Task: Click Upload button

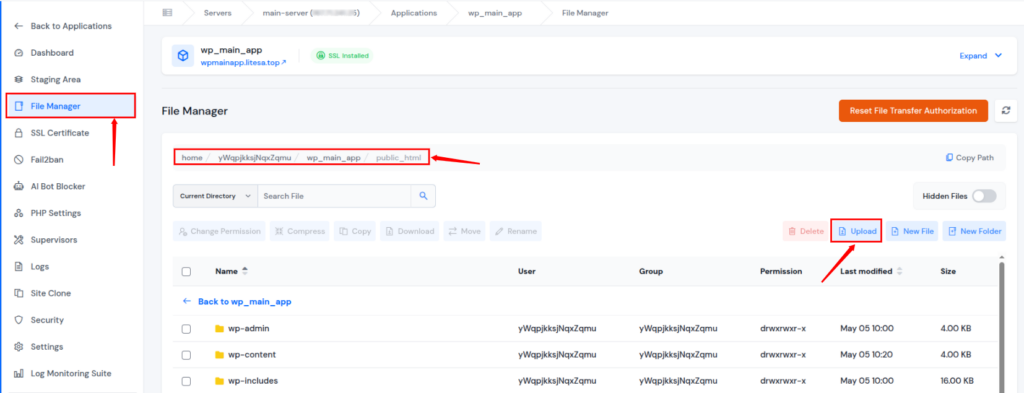Action: pos(857,231)
